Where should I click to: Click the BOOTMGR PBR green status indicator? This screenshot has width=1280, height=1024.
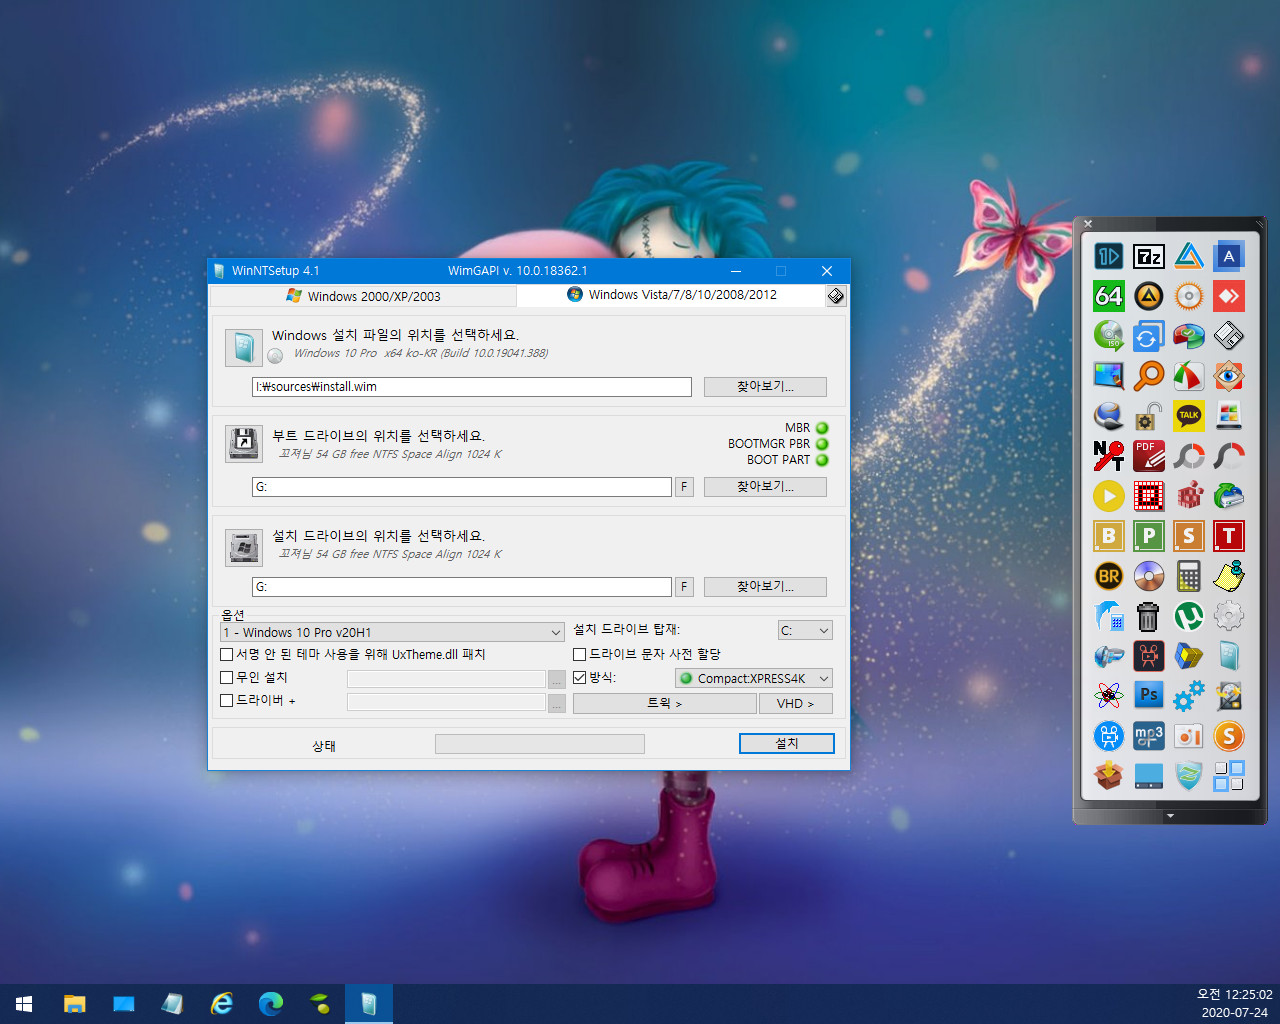coord(822,444)
